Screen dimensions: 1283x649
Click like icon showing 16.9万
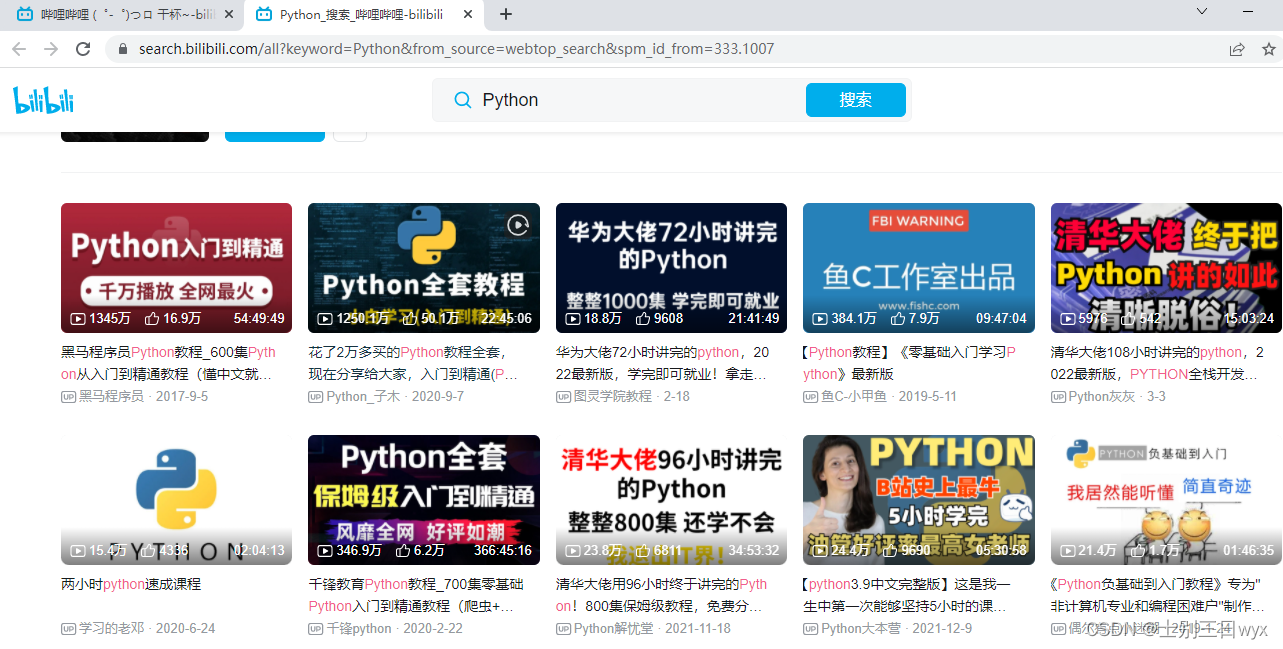tap(152, 319)
